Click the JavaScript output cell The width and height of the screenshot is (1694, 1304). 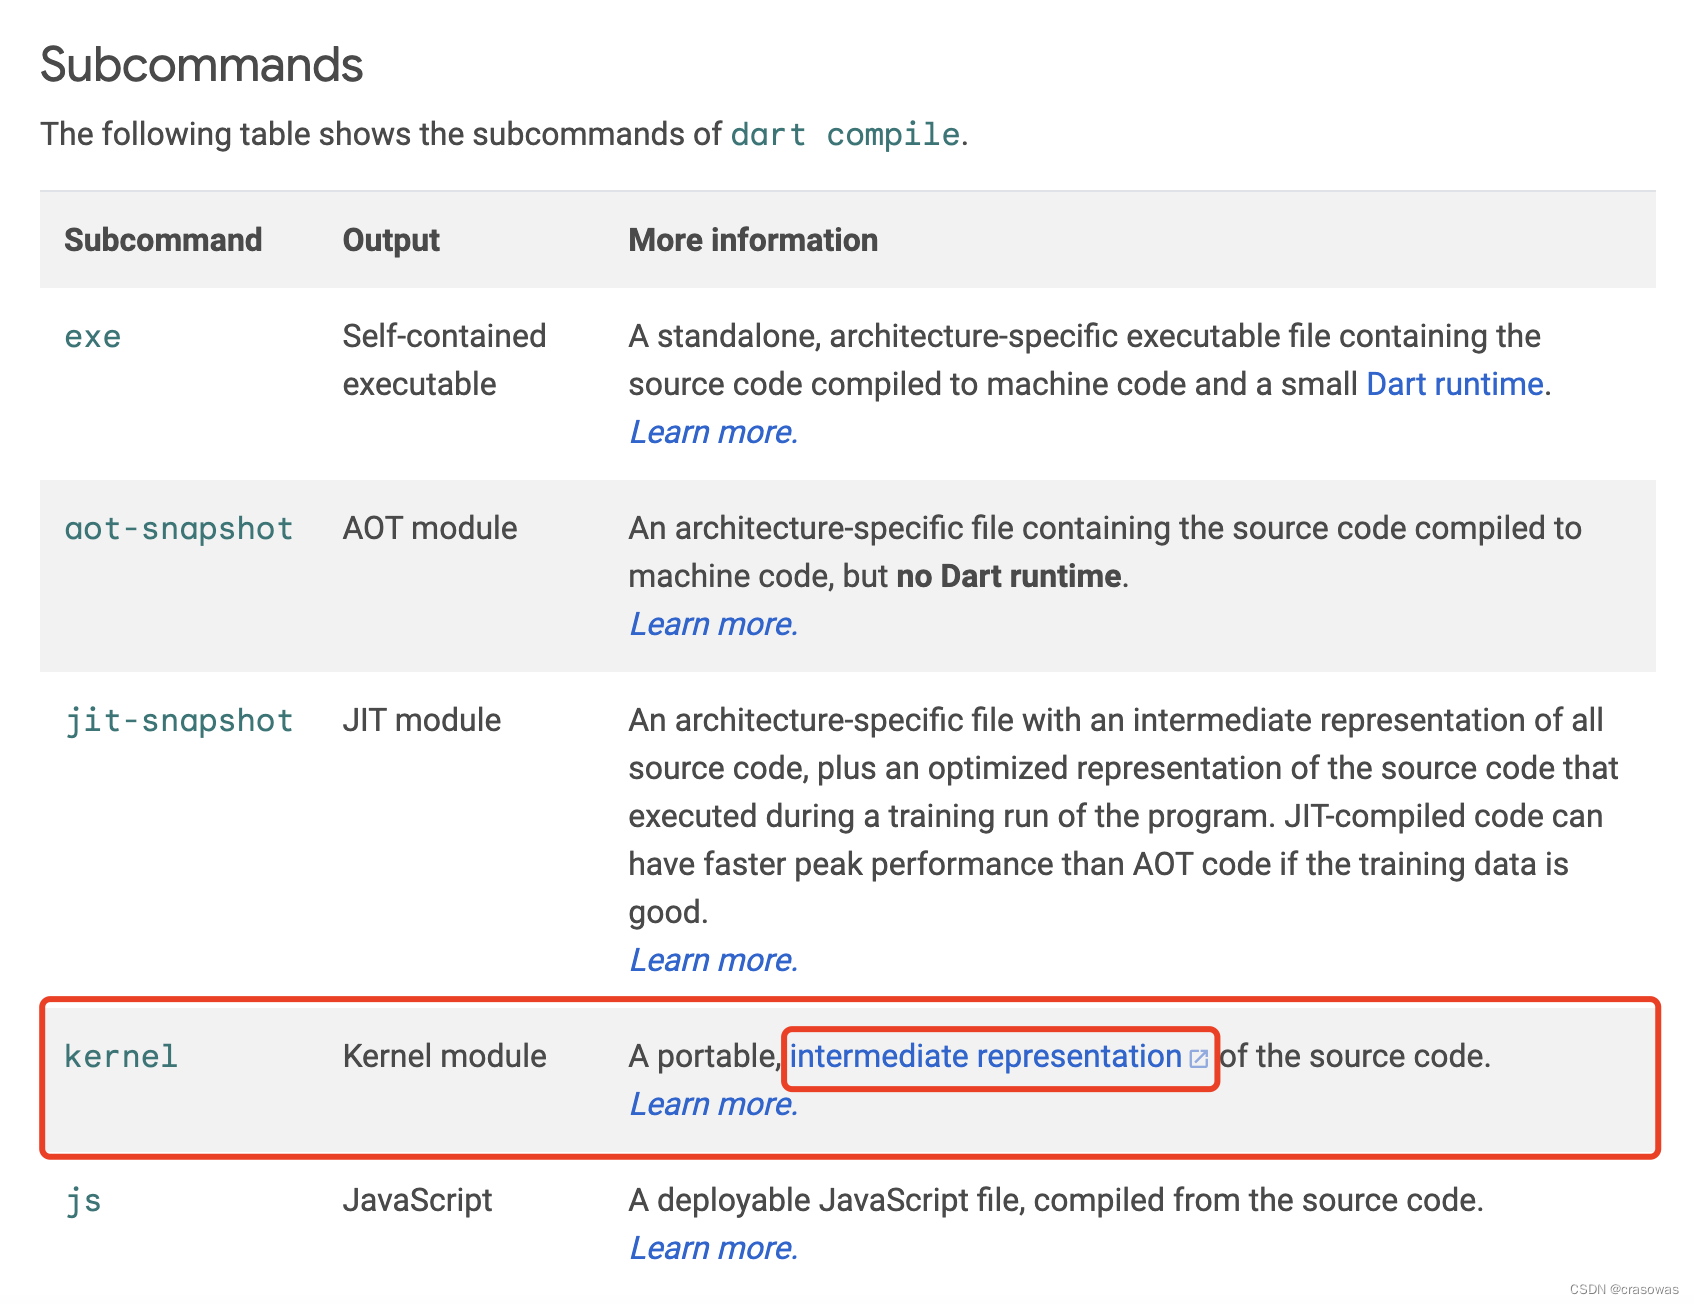417,1200
